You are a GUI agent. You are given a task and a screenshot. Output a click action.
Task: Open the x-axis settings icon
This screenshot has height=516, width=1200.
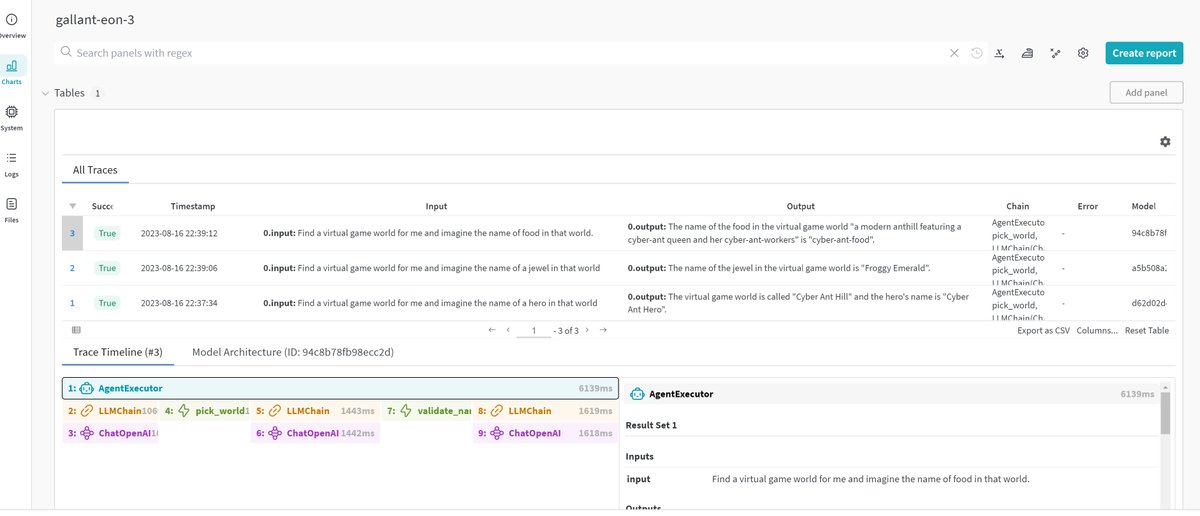tap(999, 53)
